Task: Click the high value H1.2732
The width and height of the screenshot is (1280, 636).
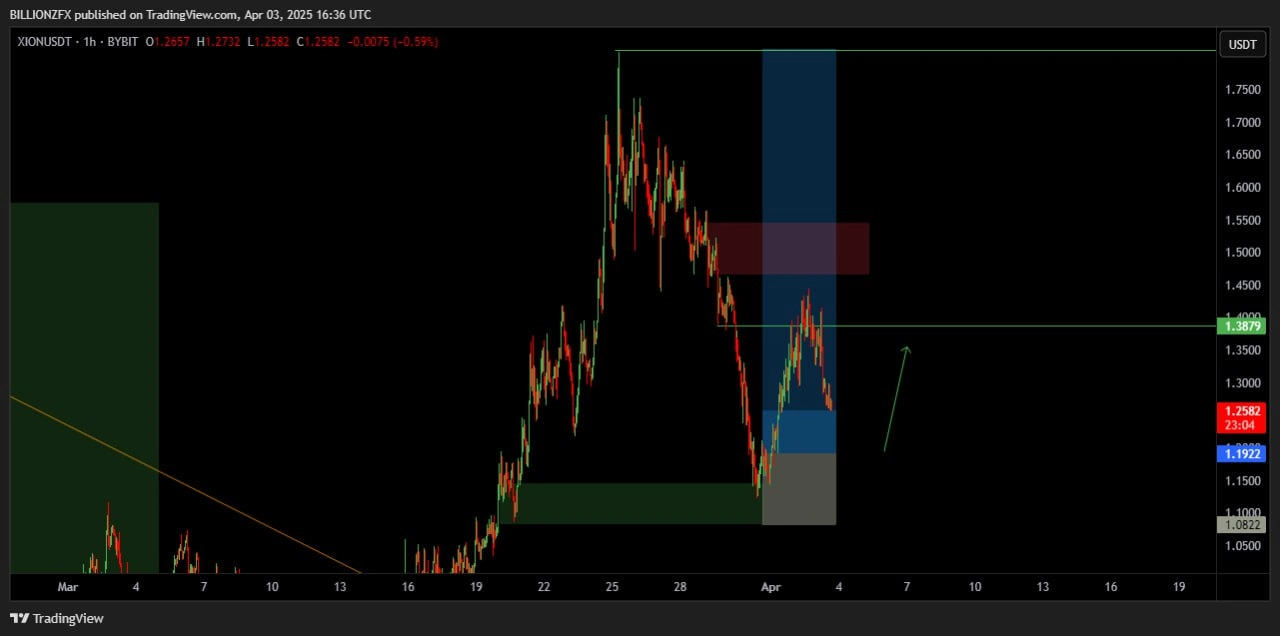Action: pyautogui.click(x=219, y=42)
